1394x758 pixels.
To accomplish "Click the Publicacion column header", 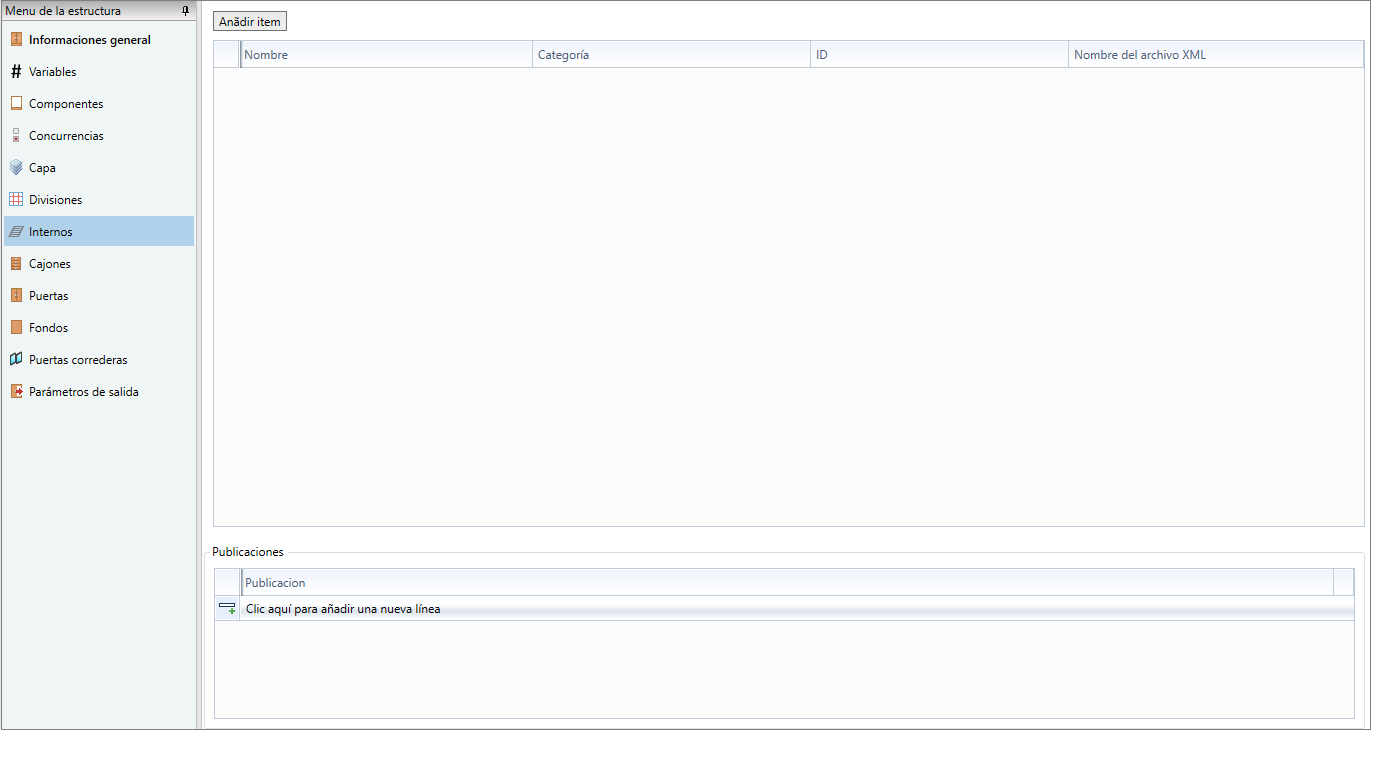I will click(787, 583).
